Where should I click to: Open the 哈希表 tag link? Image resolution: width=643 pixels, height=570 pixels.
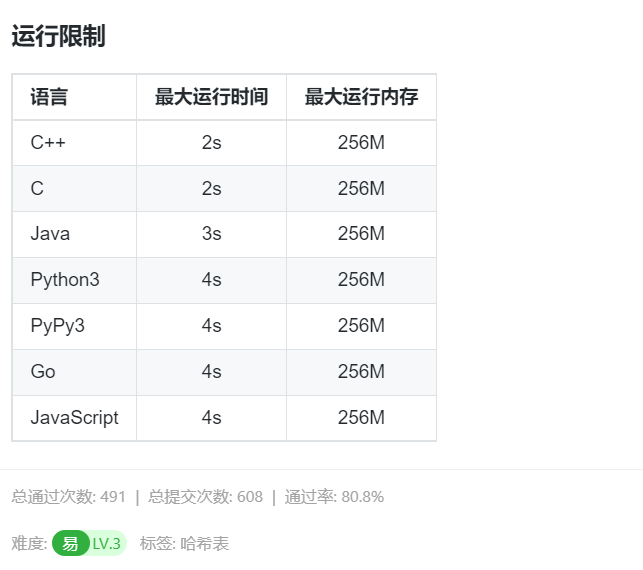click(x=204, y=544)
